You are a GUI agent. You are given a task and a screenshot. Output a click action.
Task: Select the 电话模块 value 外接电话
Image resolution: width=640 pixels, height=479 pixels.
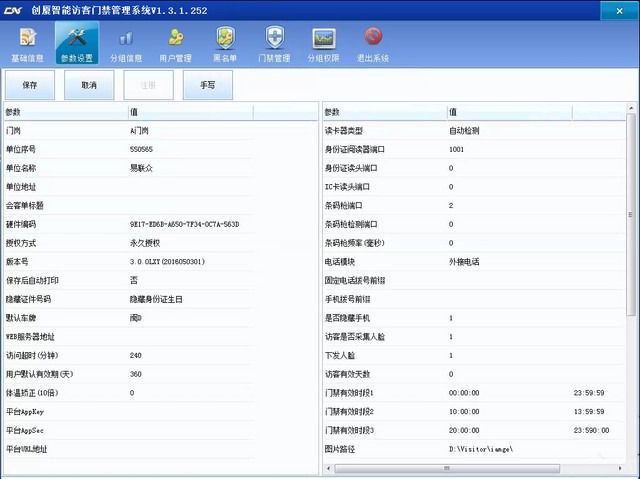(x=464, y=262)
